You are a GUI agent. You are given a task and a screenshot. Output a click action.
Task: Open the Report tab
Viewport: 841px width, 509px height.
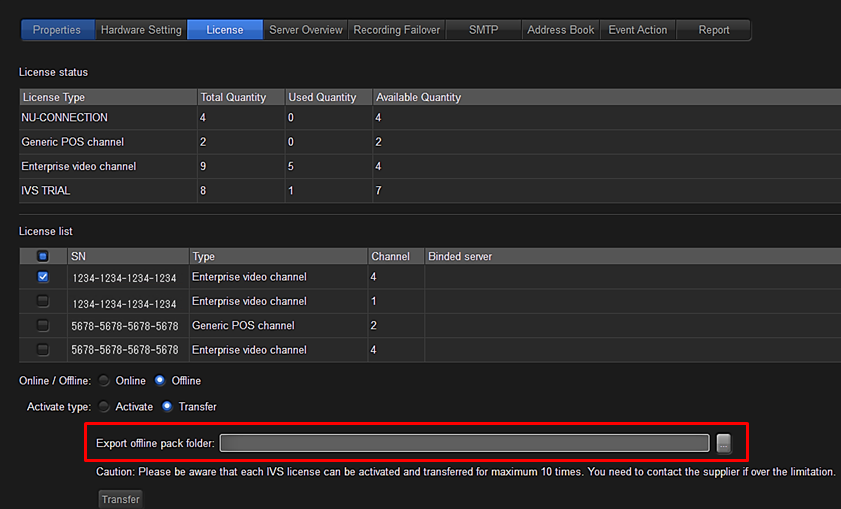pos(714,30)
